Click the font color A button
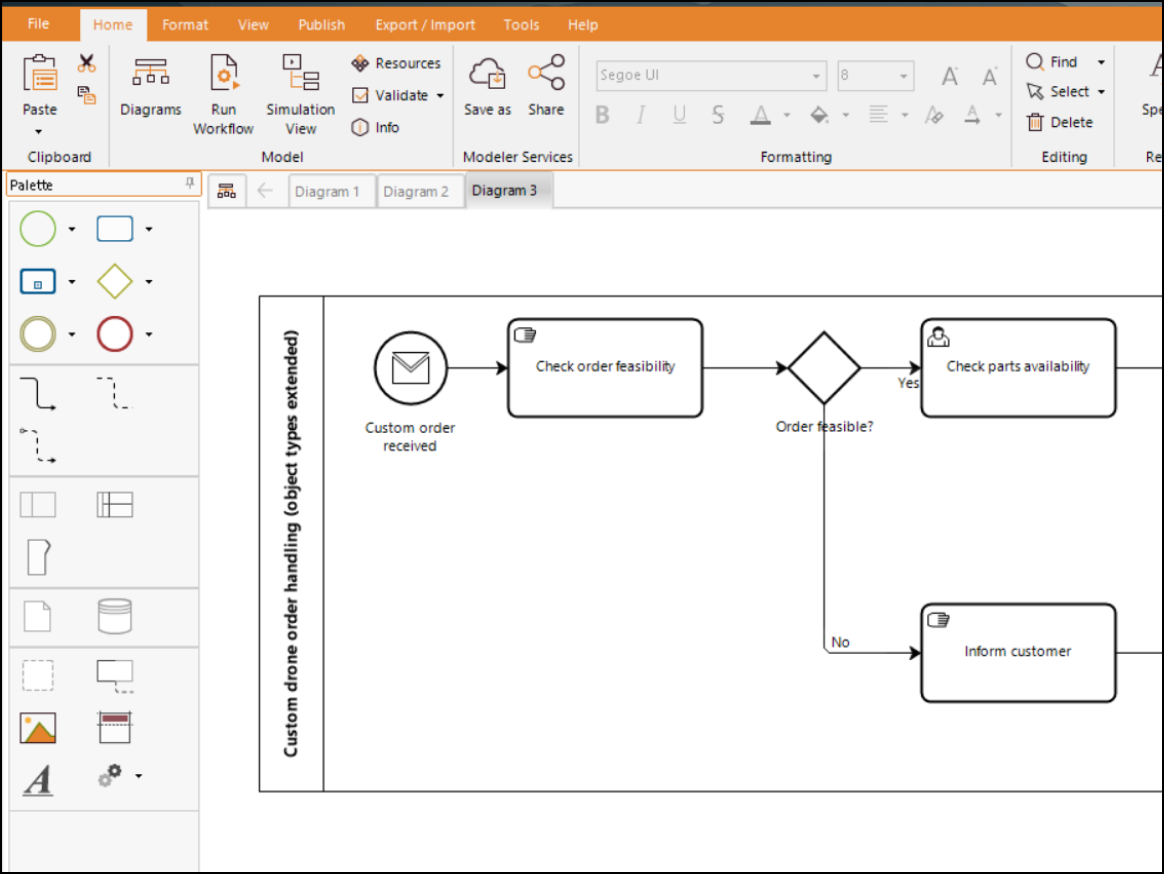The height and width of the screenshot is (874, 1164). pyautogui.click(x=759, y=115)
